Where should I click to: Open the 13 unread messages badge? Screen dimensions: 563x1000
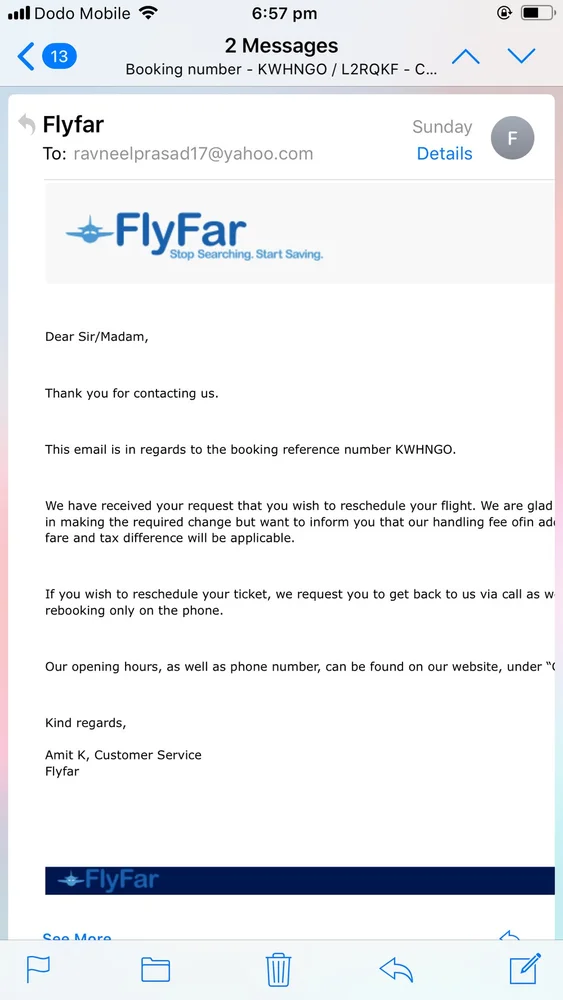point(59,57)
